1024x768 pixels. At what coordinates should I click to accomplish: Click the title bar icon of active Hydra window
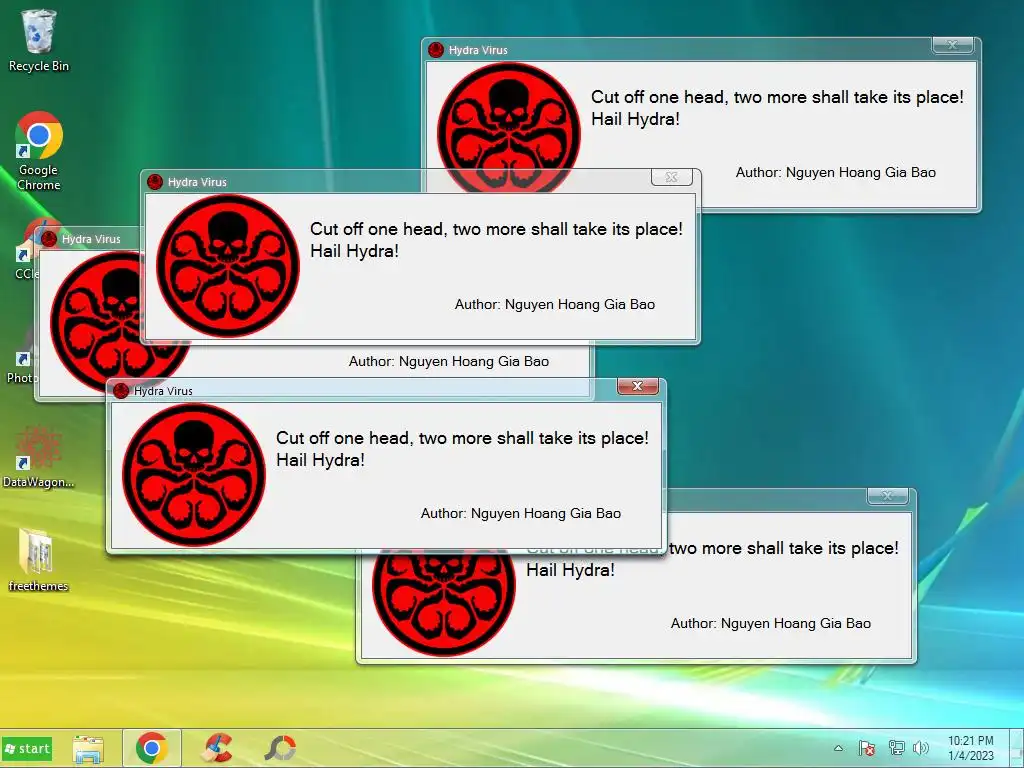tap(121, 391)
